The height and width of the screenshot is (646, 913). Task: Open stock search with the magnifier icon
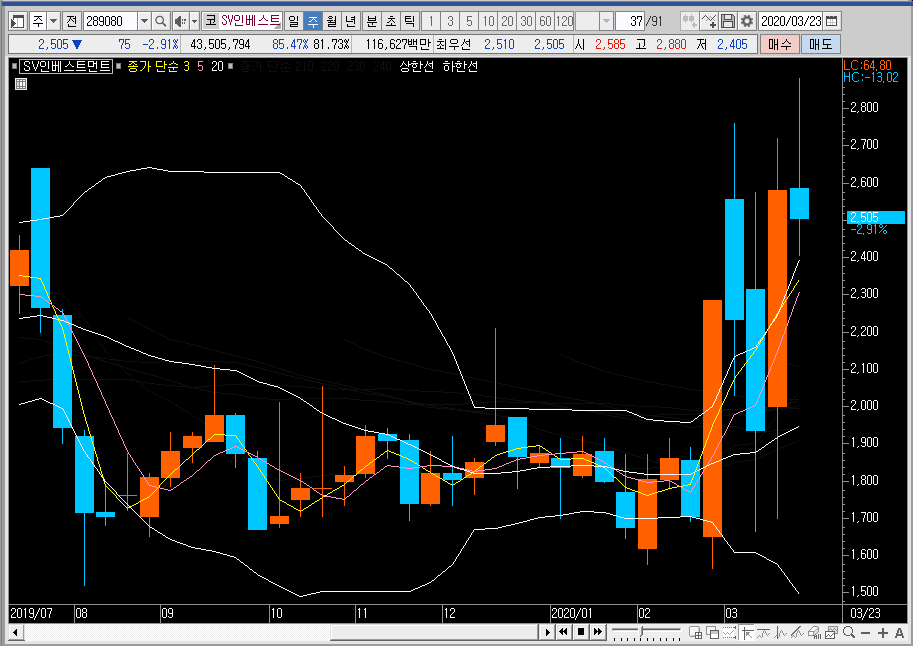pyautogui.click(x=161, y=22)
